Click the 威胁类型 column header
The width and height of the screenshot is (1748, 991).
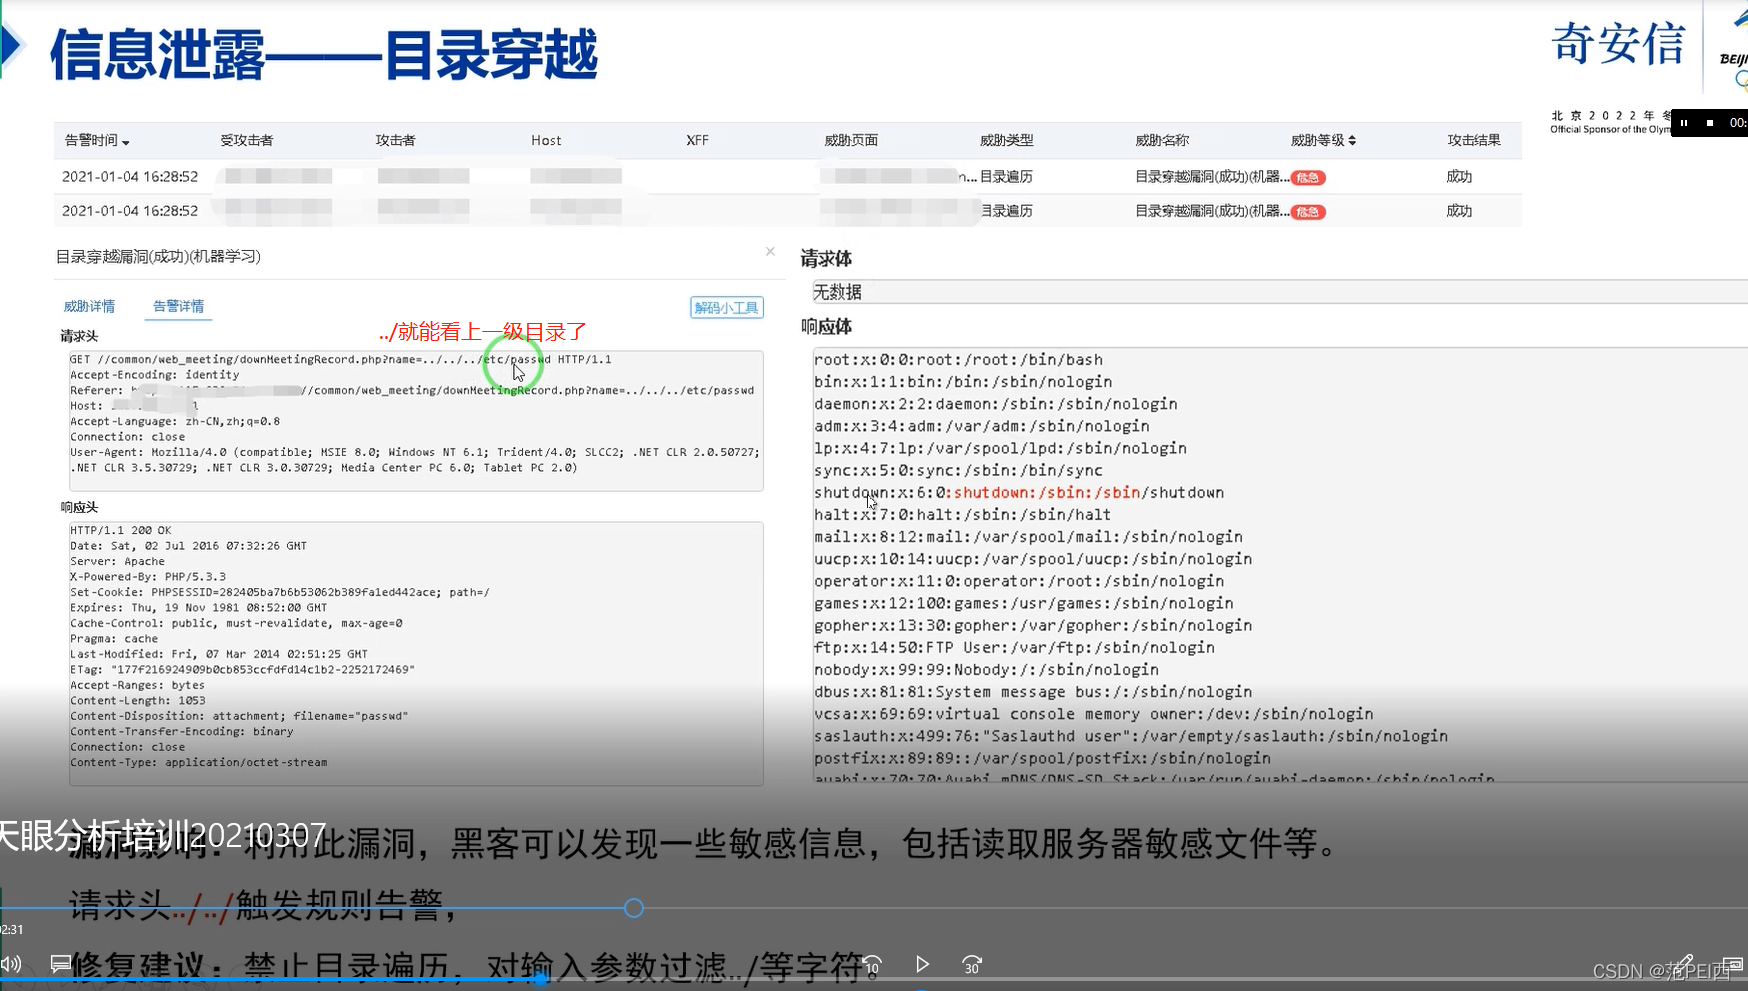pos(1006,140)
